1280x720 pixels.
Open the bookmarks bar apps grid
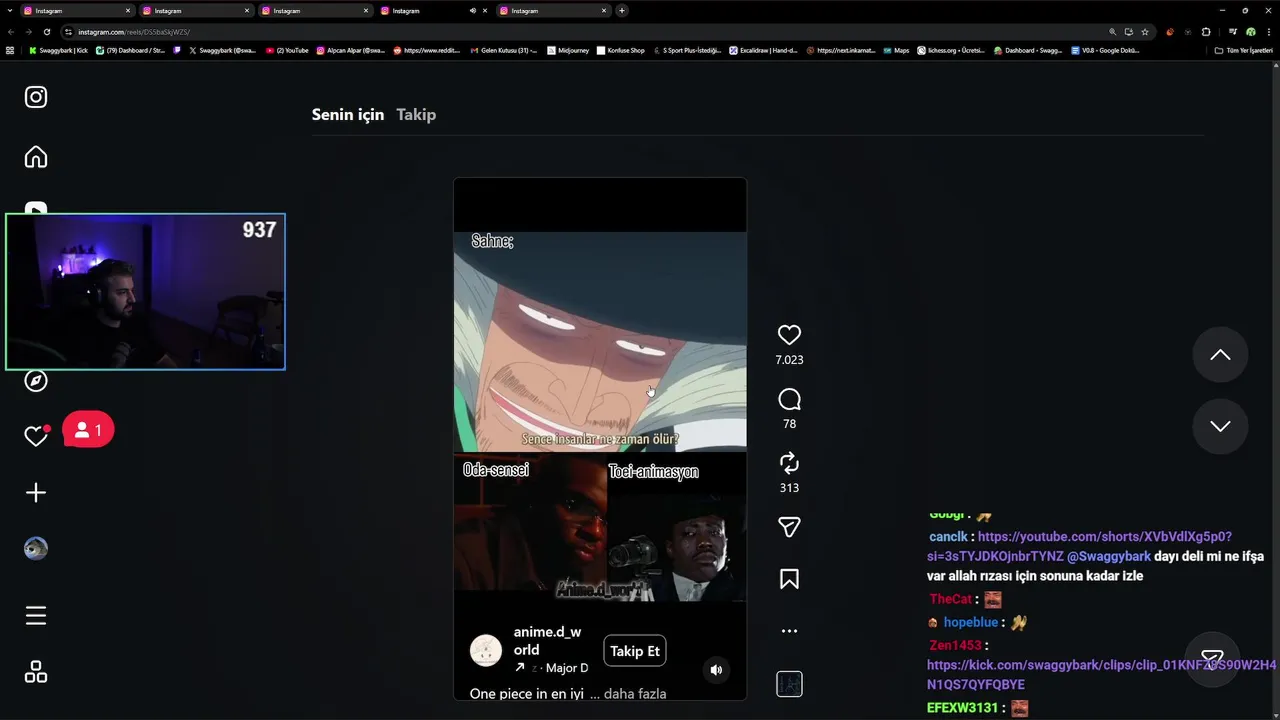(x=10, y=50)
